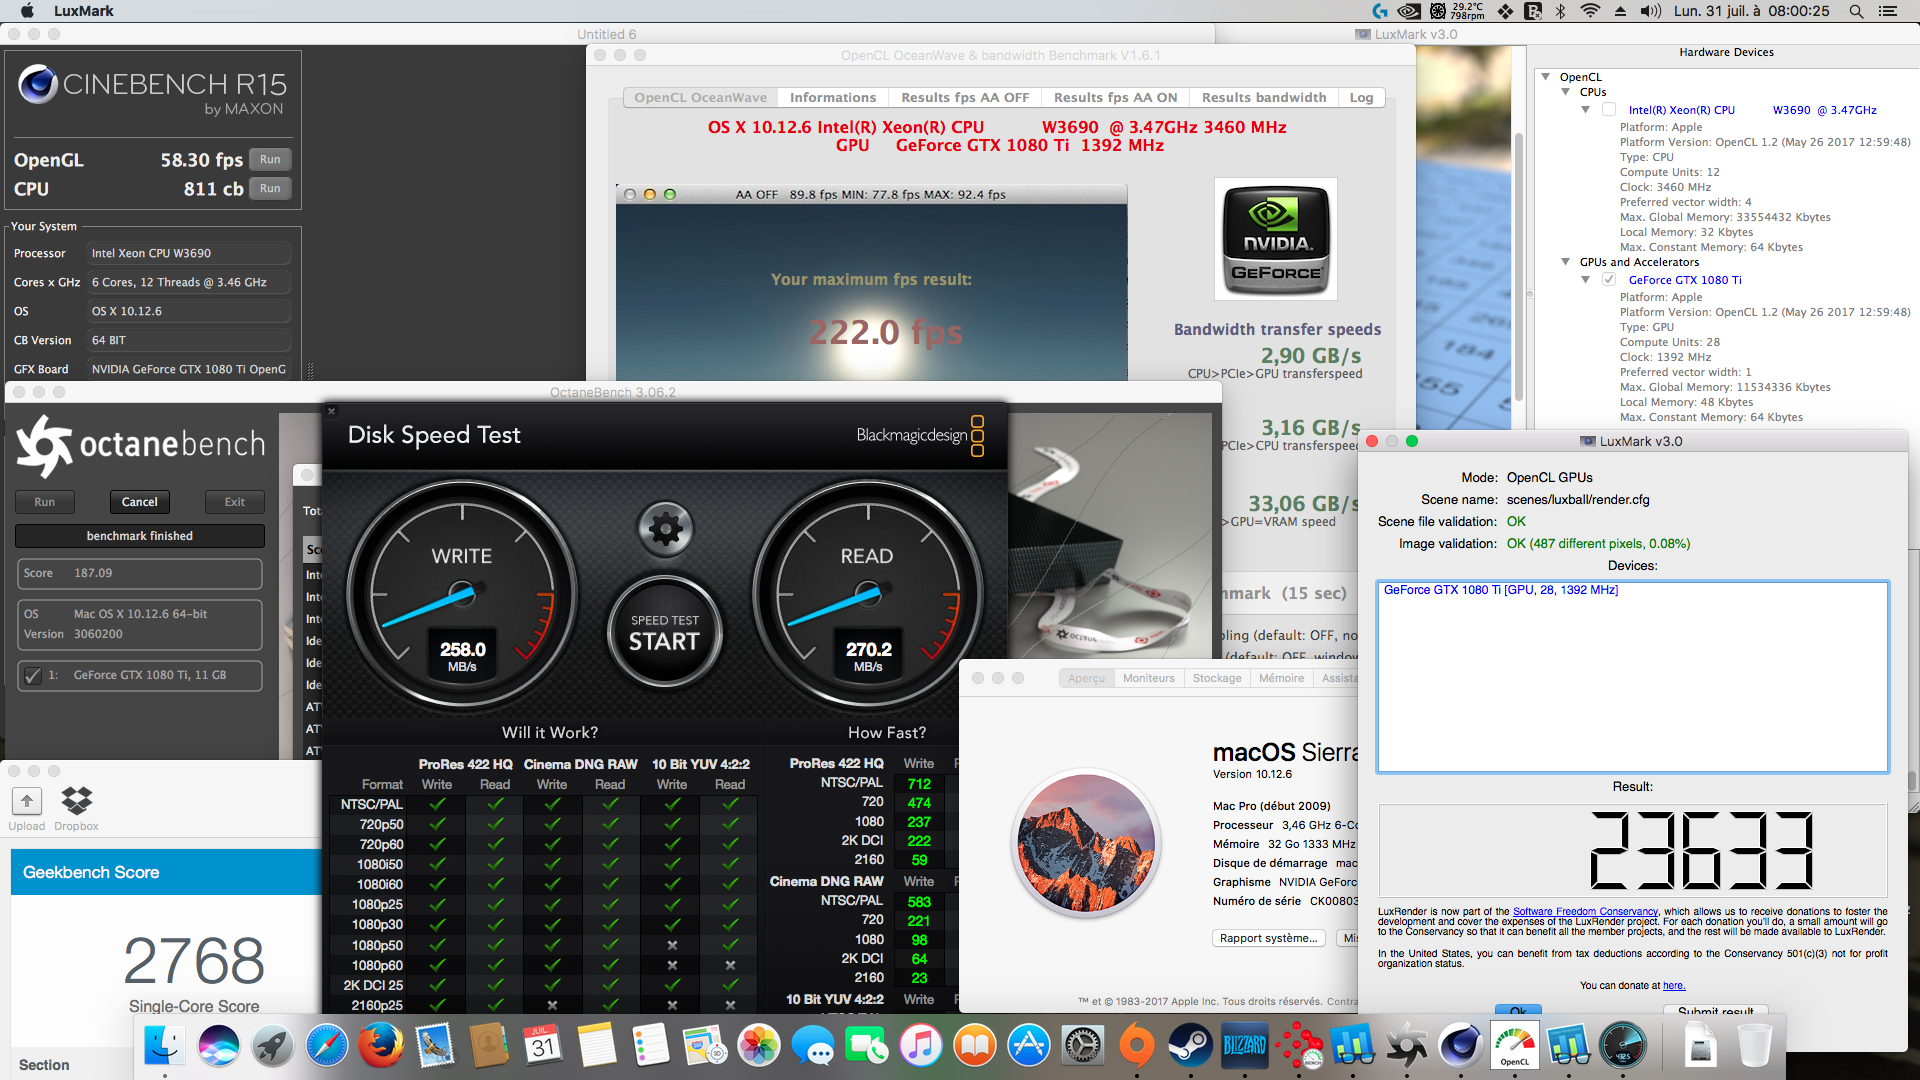Click Cancel in OctaneBench
This screenshot has height=1080, width=1920.
coord(140,502)
